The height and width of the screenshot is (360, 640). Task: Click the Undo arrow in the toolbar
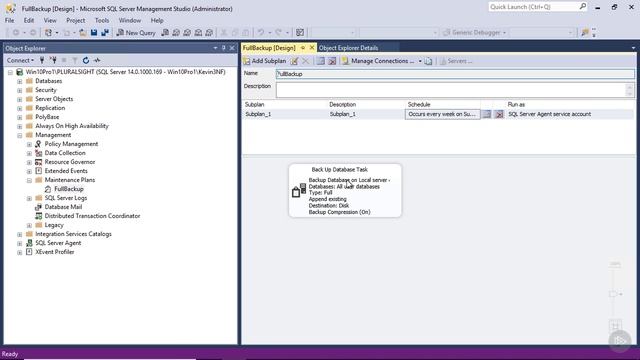(x=260, y=33)
